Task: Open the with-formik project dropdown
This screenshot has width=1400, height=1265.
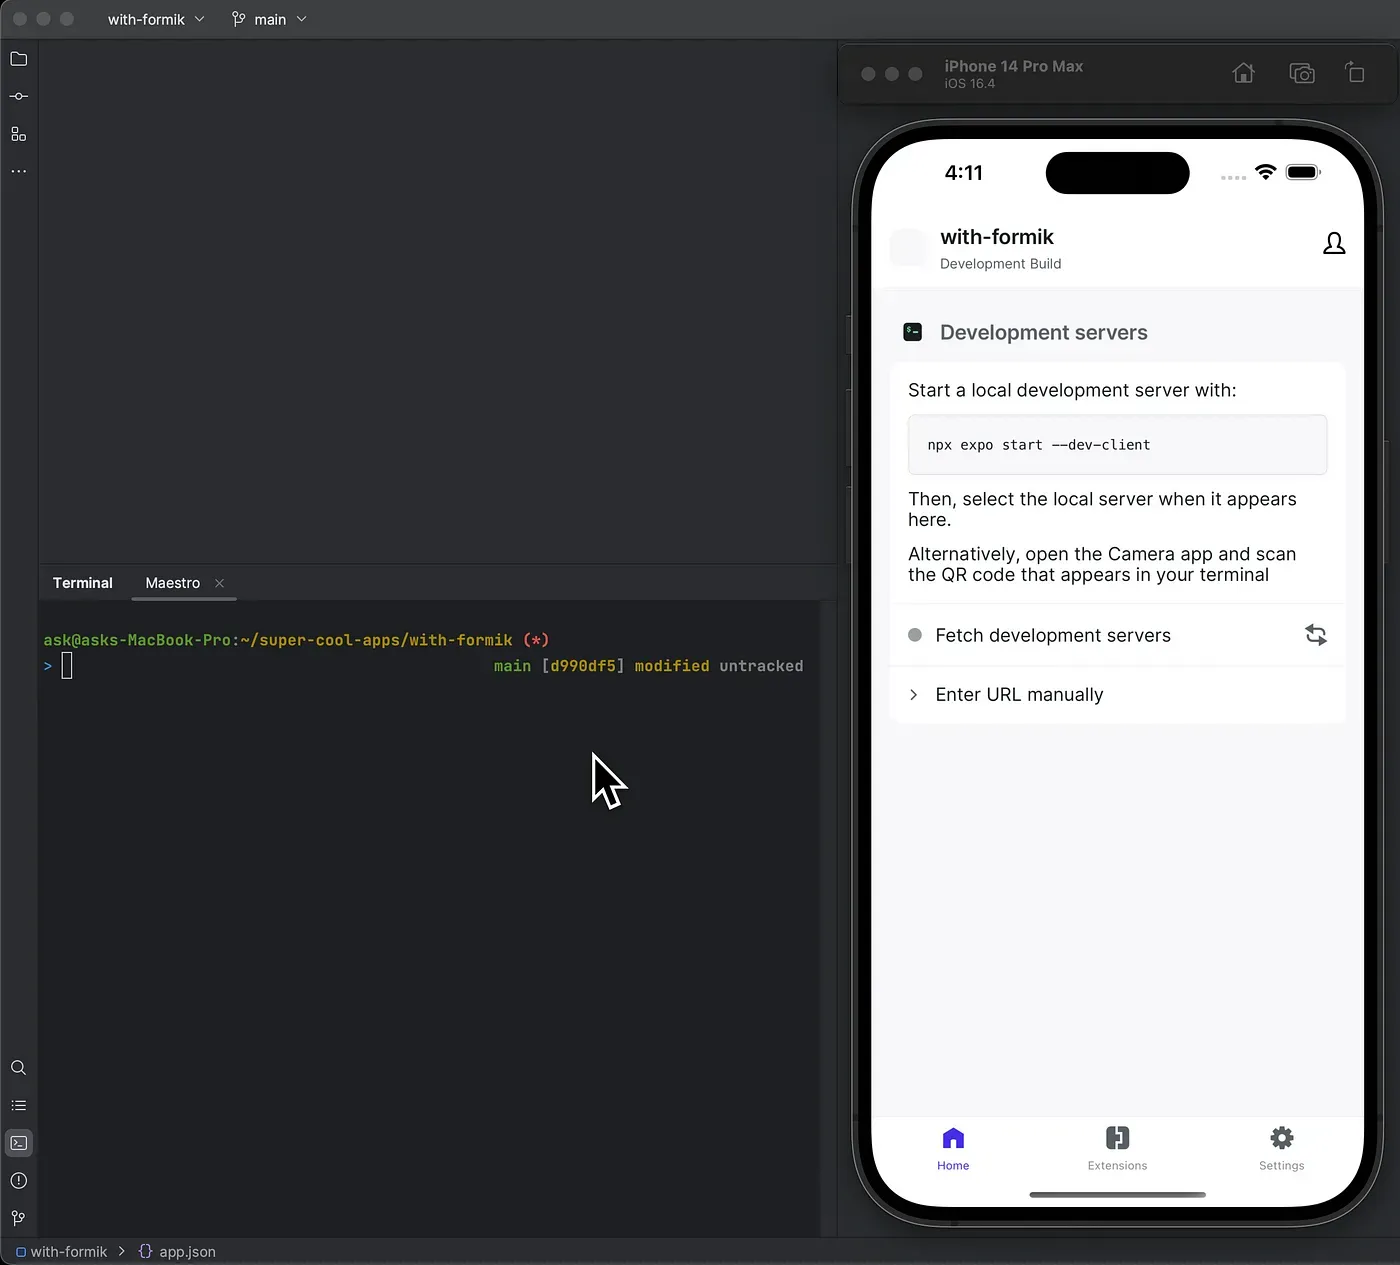Action: click(156, 19)
